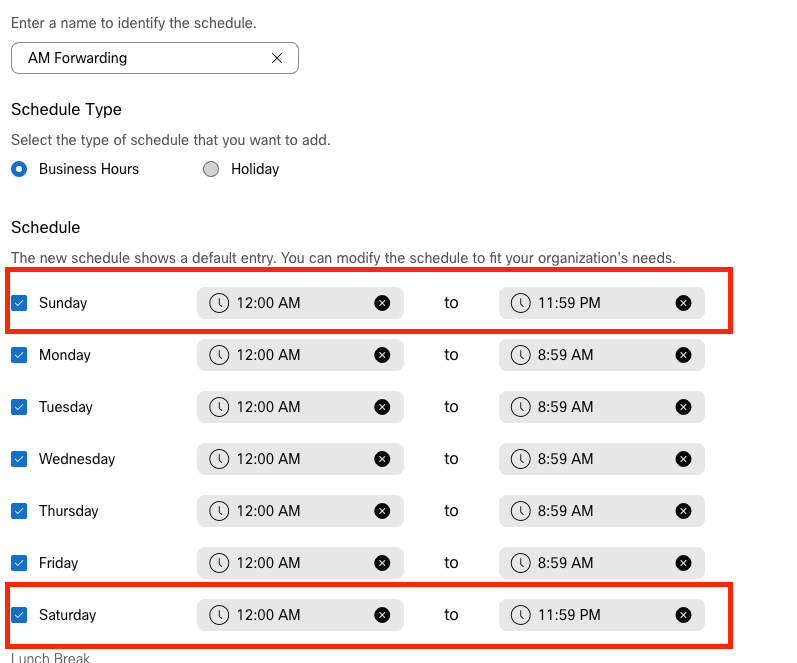The image size is (797, 663).
Task: Clear Sunday's 12:00 AM start time
Action: (382, 303)
